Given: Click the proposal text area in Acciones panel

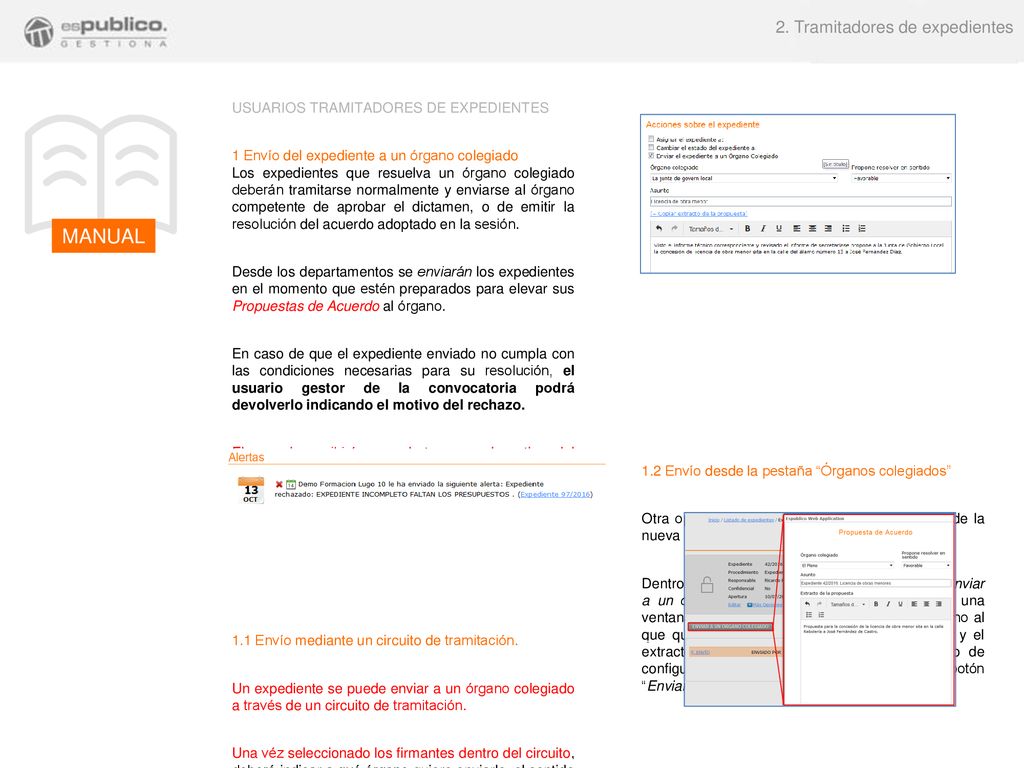Looking at the screenshot, I should coord(801,255).
